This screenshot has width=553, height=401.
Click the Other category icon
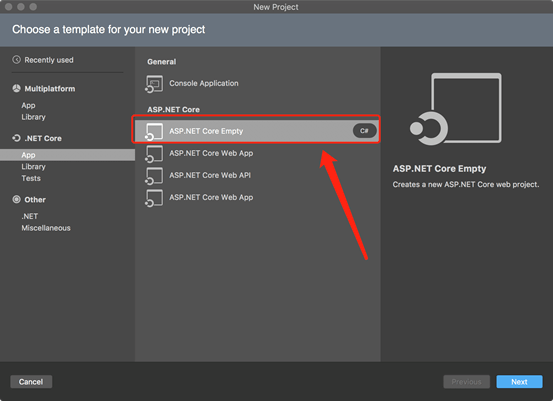tap(17, 199)
